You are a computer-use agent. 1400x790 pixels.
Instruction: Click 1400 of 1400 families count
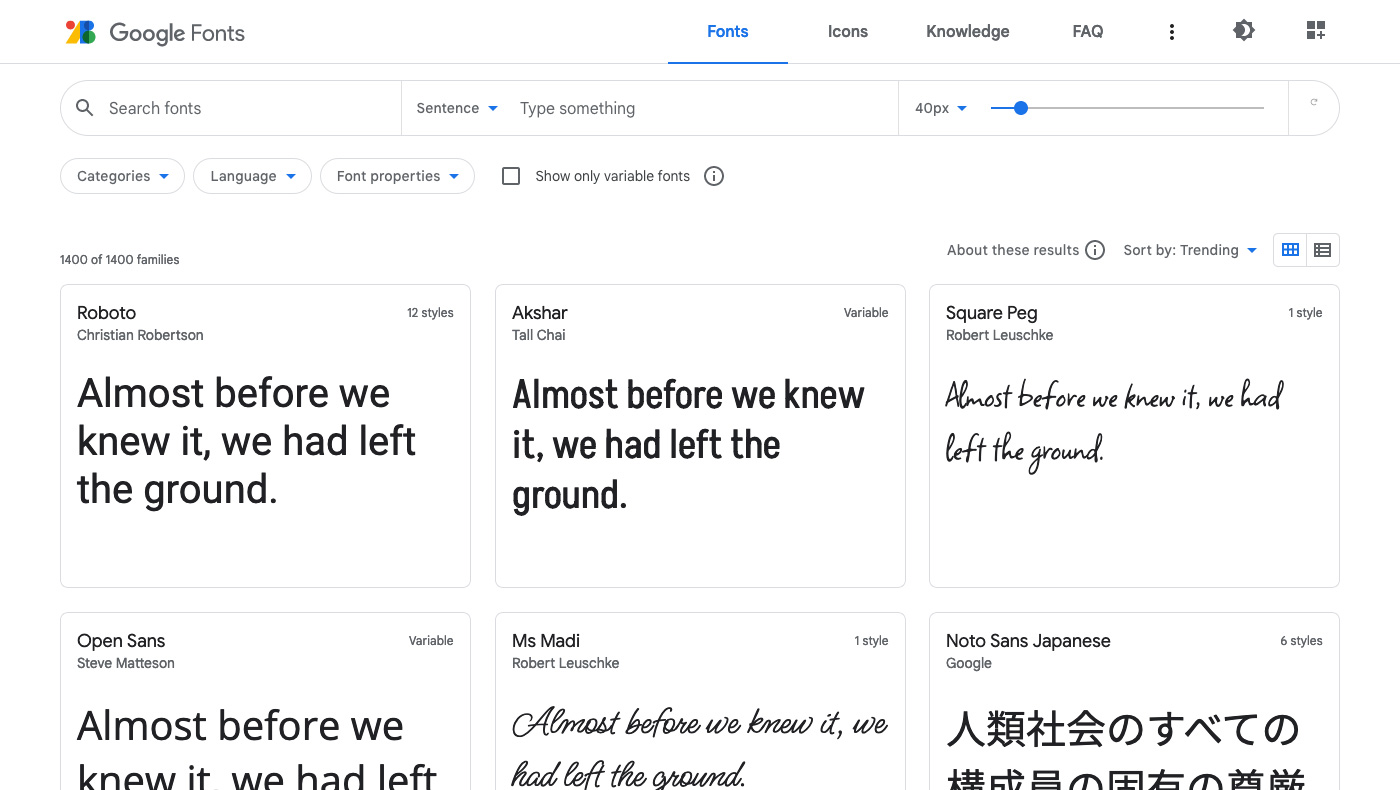click(120, 260)
